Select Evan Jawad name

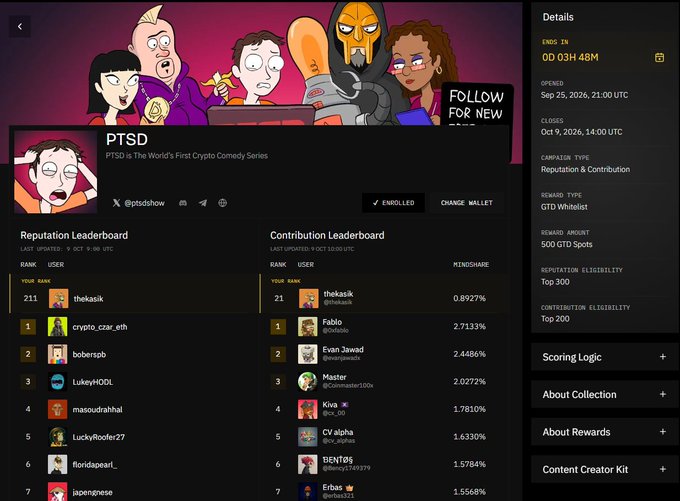click(x=343, y=350)
